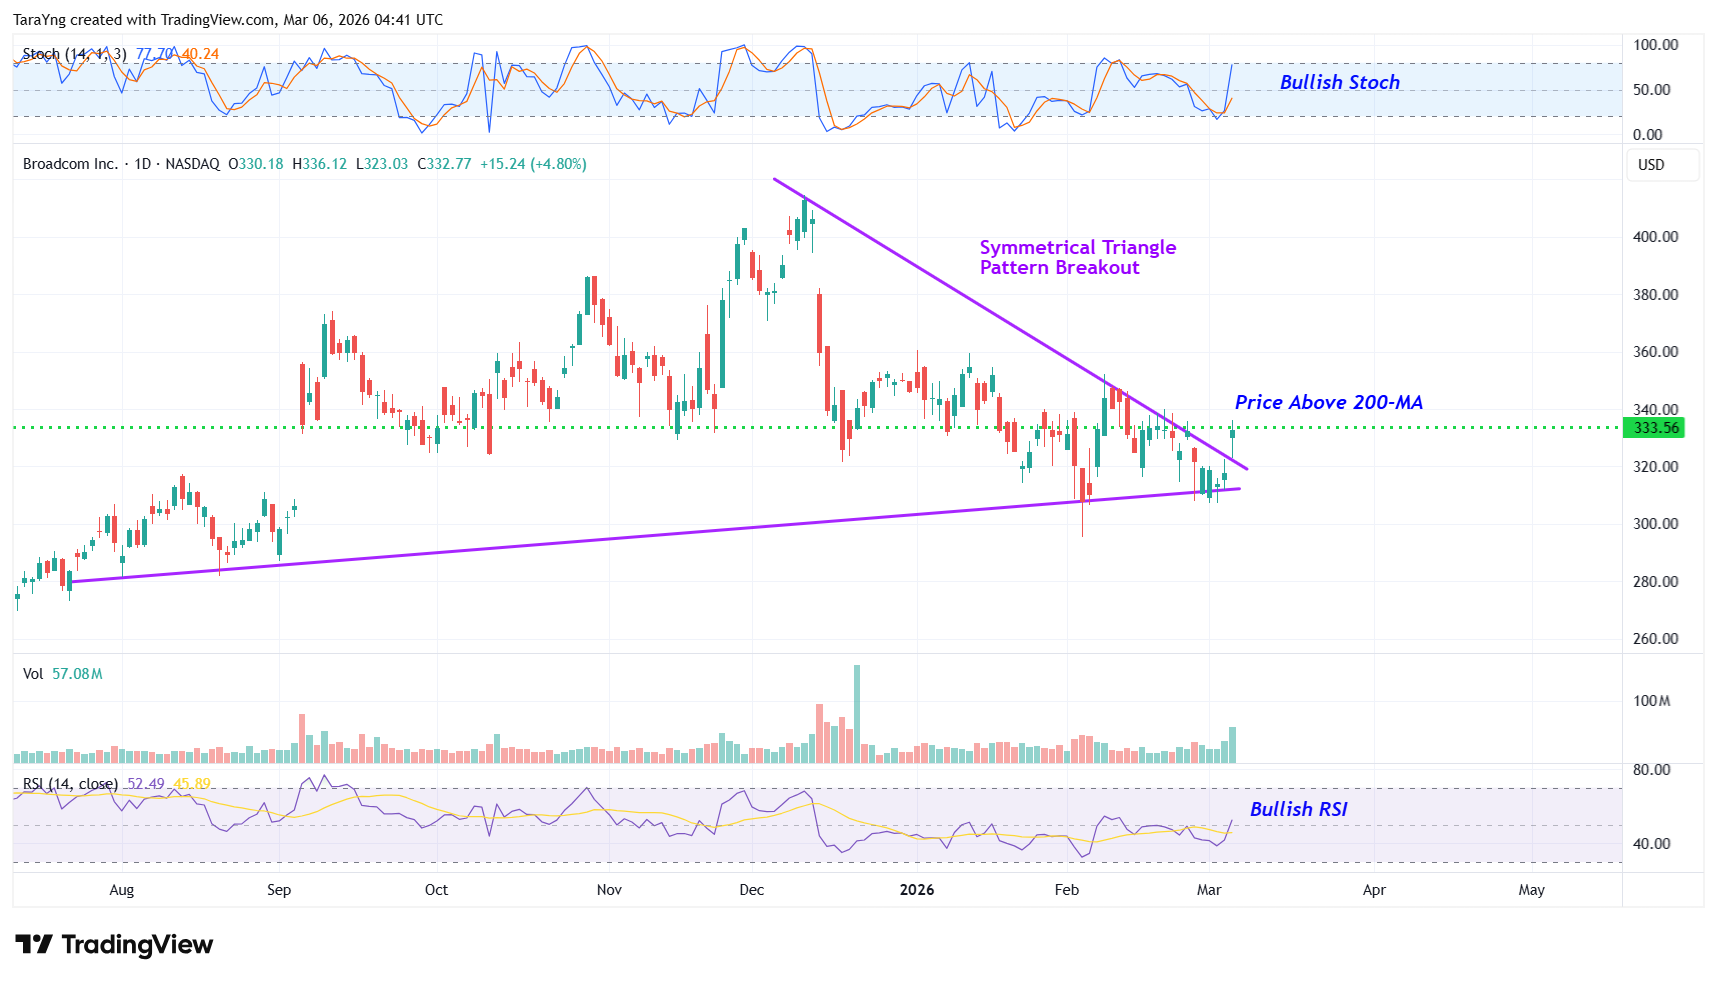This screenshot has height=982, width=1717.
Task: Select the Bullish Stoch text label
Action: point(1339,83)
